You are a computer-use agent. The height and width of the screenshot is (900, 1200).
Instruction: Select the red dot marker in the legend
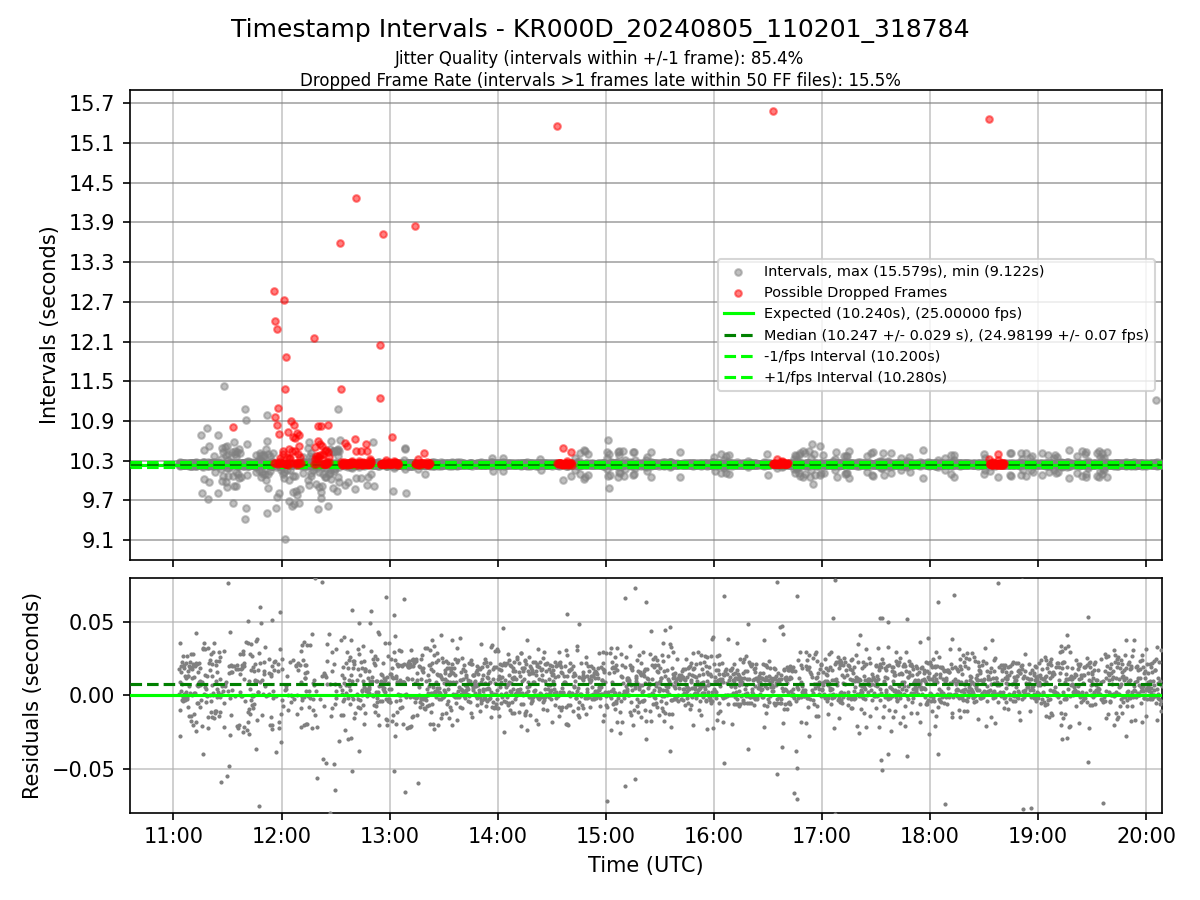tap(738, 292)
